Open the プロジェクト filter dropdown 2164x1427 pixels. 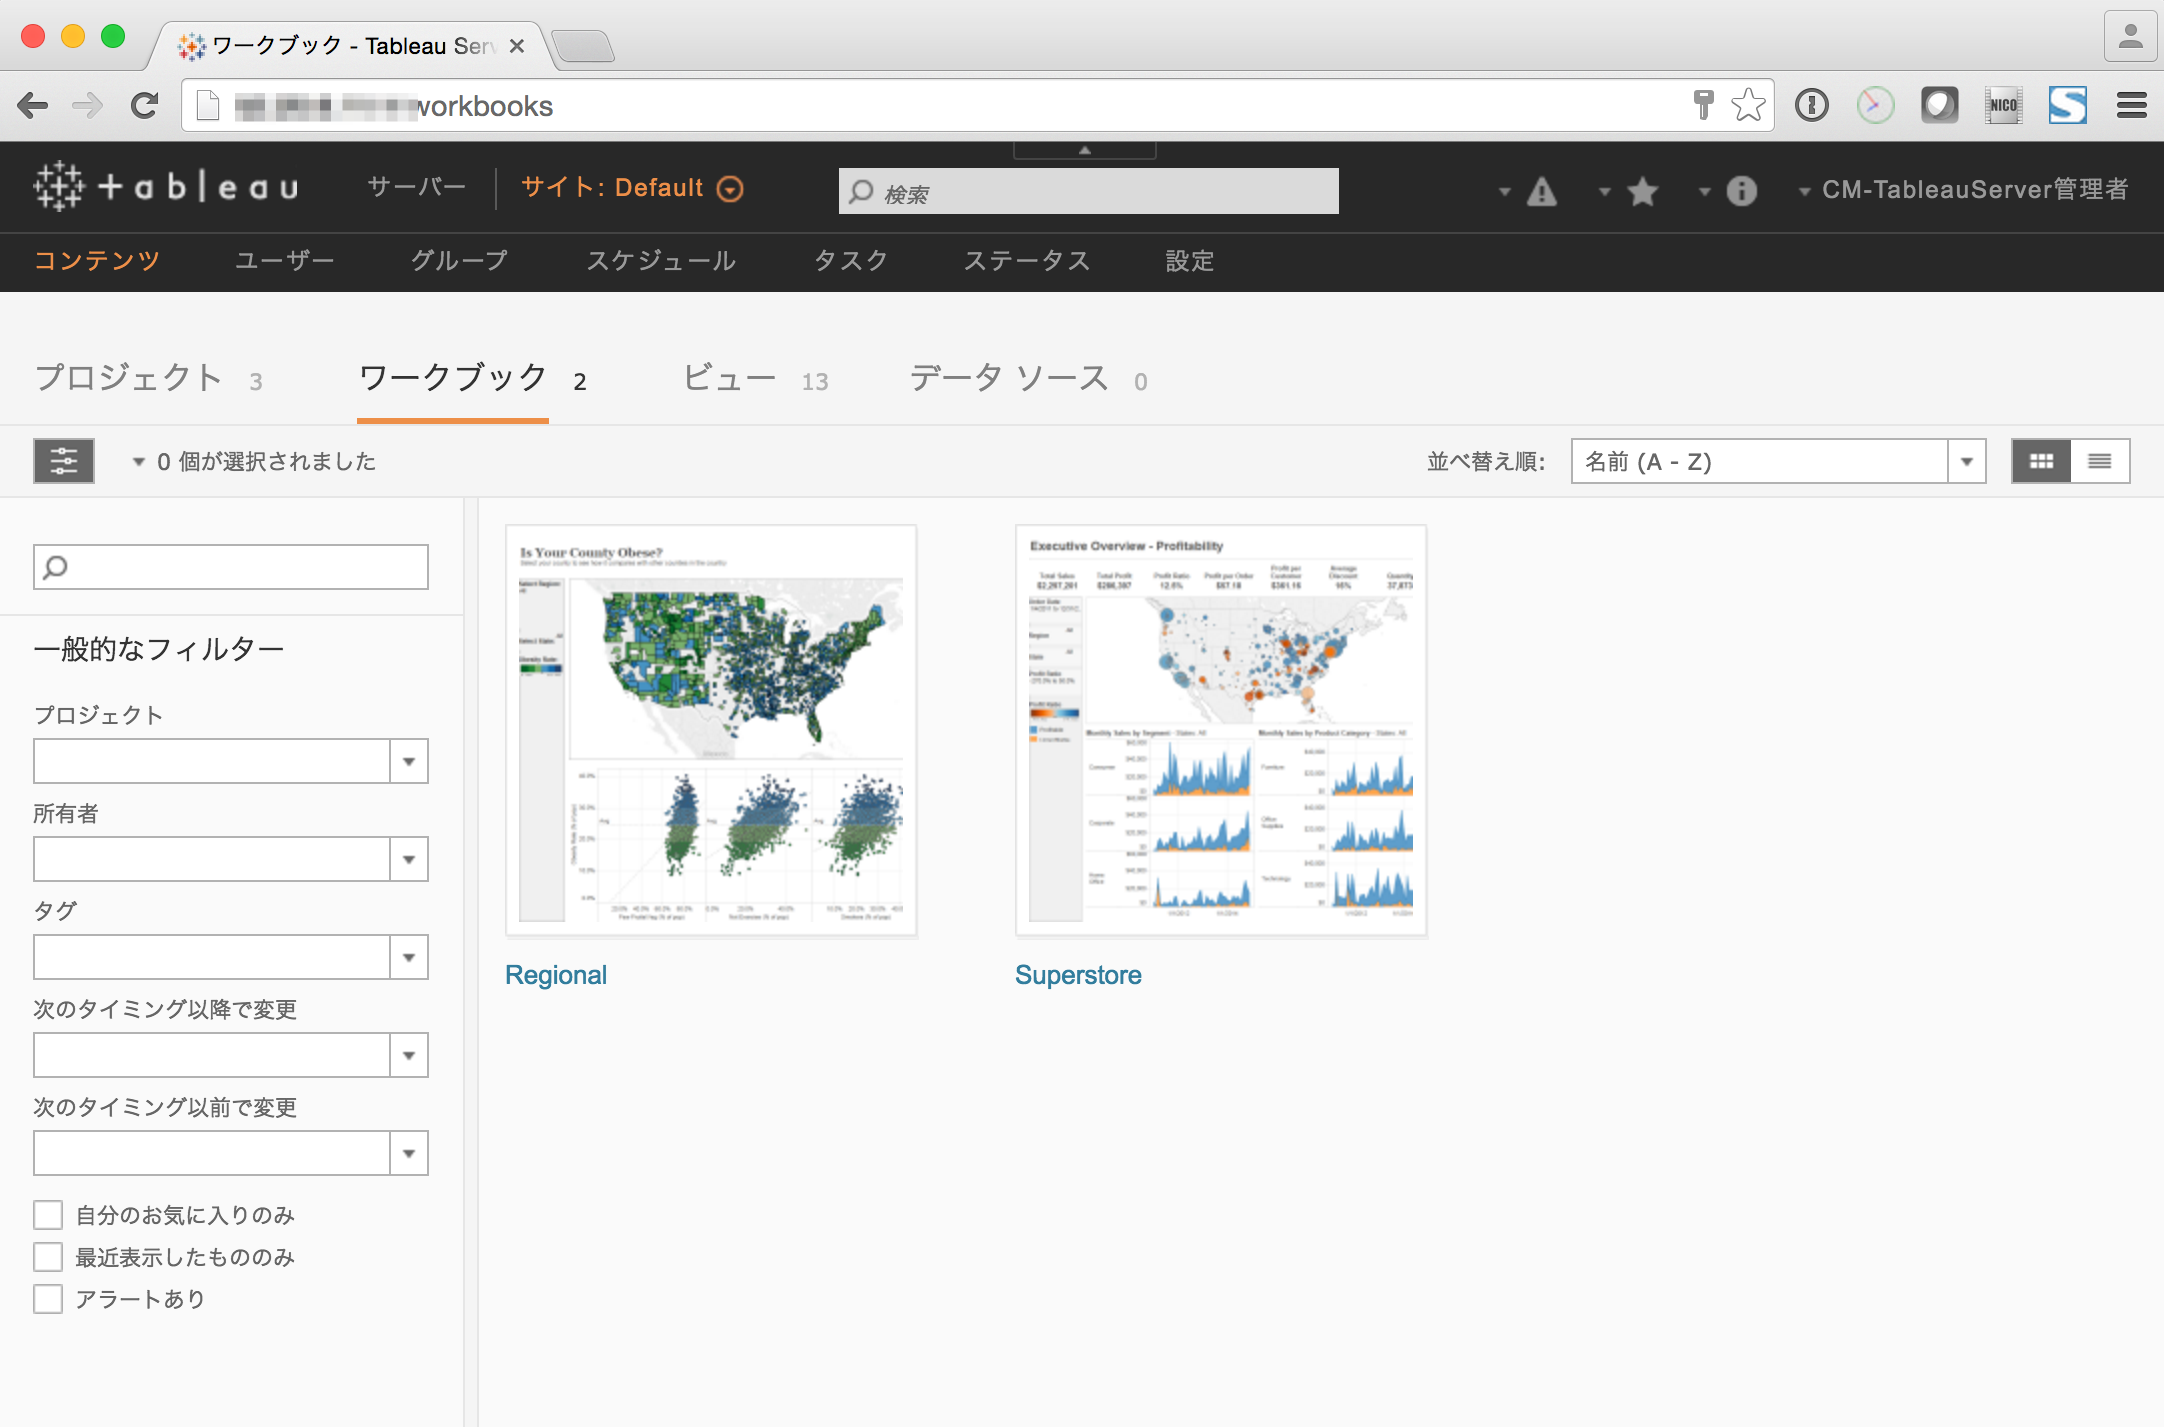(407, 760)
